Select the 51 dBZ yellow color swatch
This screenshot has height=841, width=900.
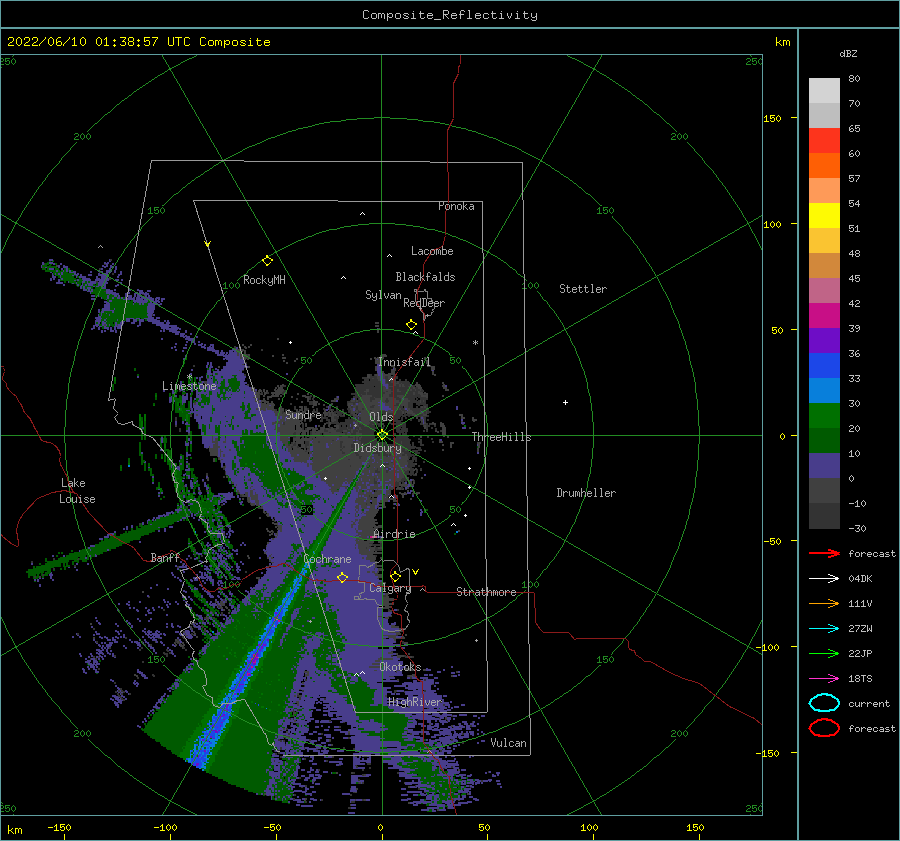pyautogui.click(x=824, y=215)
